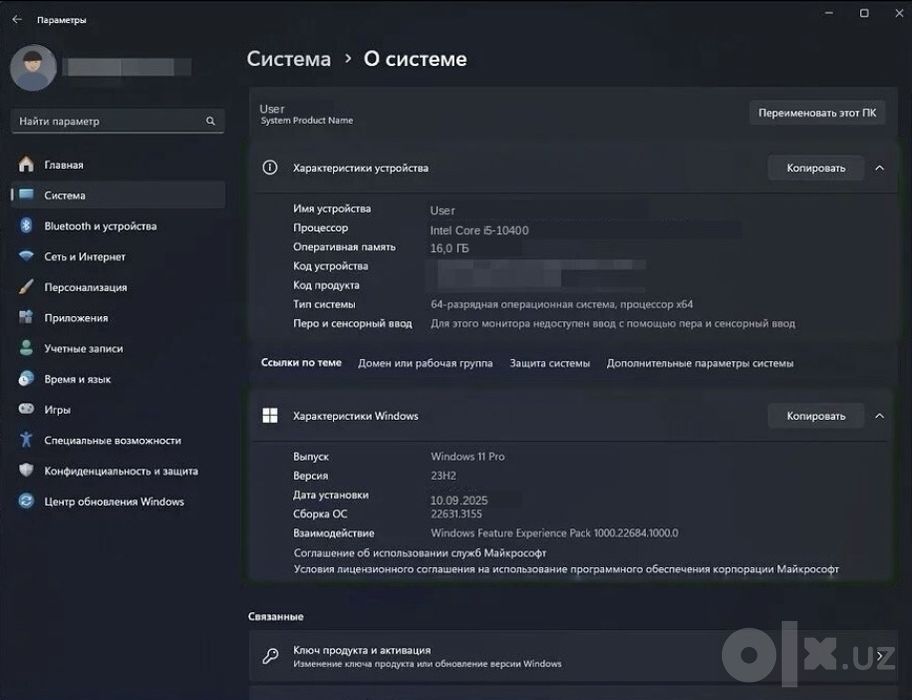Minimize the Параметры window

point(829,13)
